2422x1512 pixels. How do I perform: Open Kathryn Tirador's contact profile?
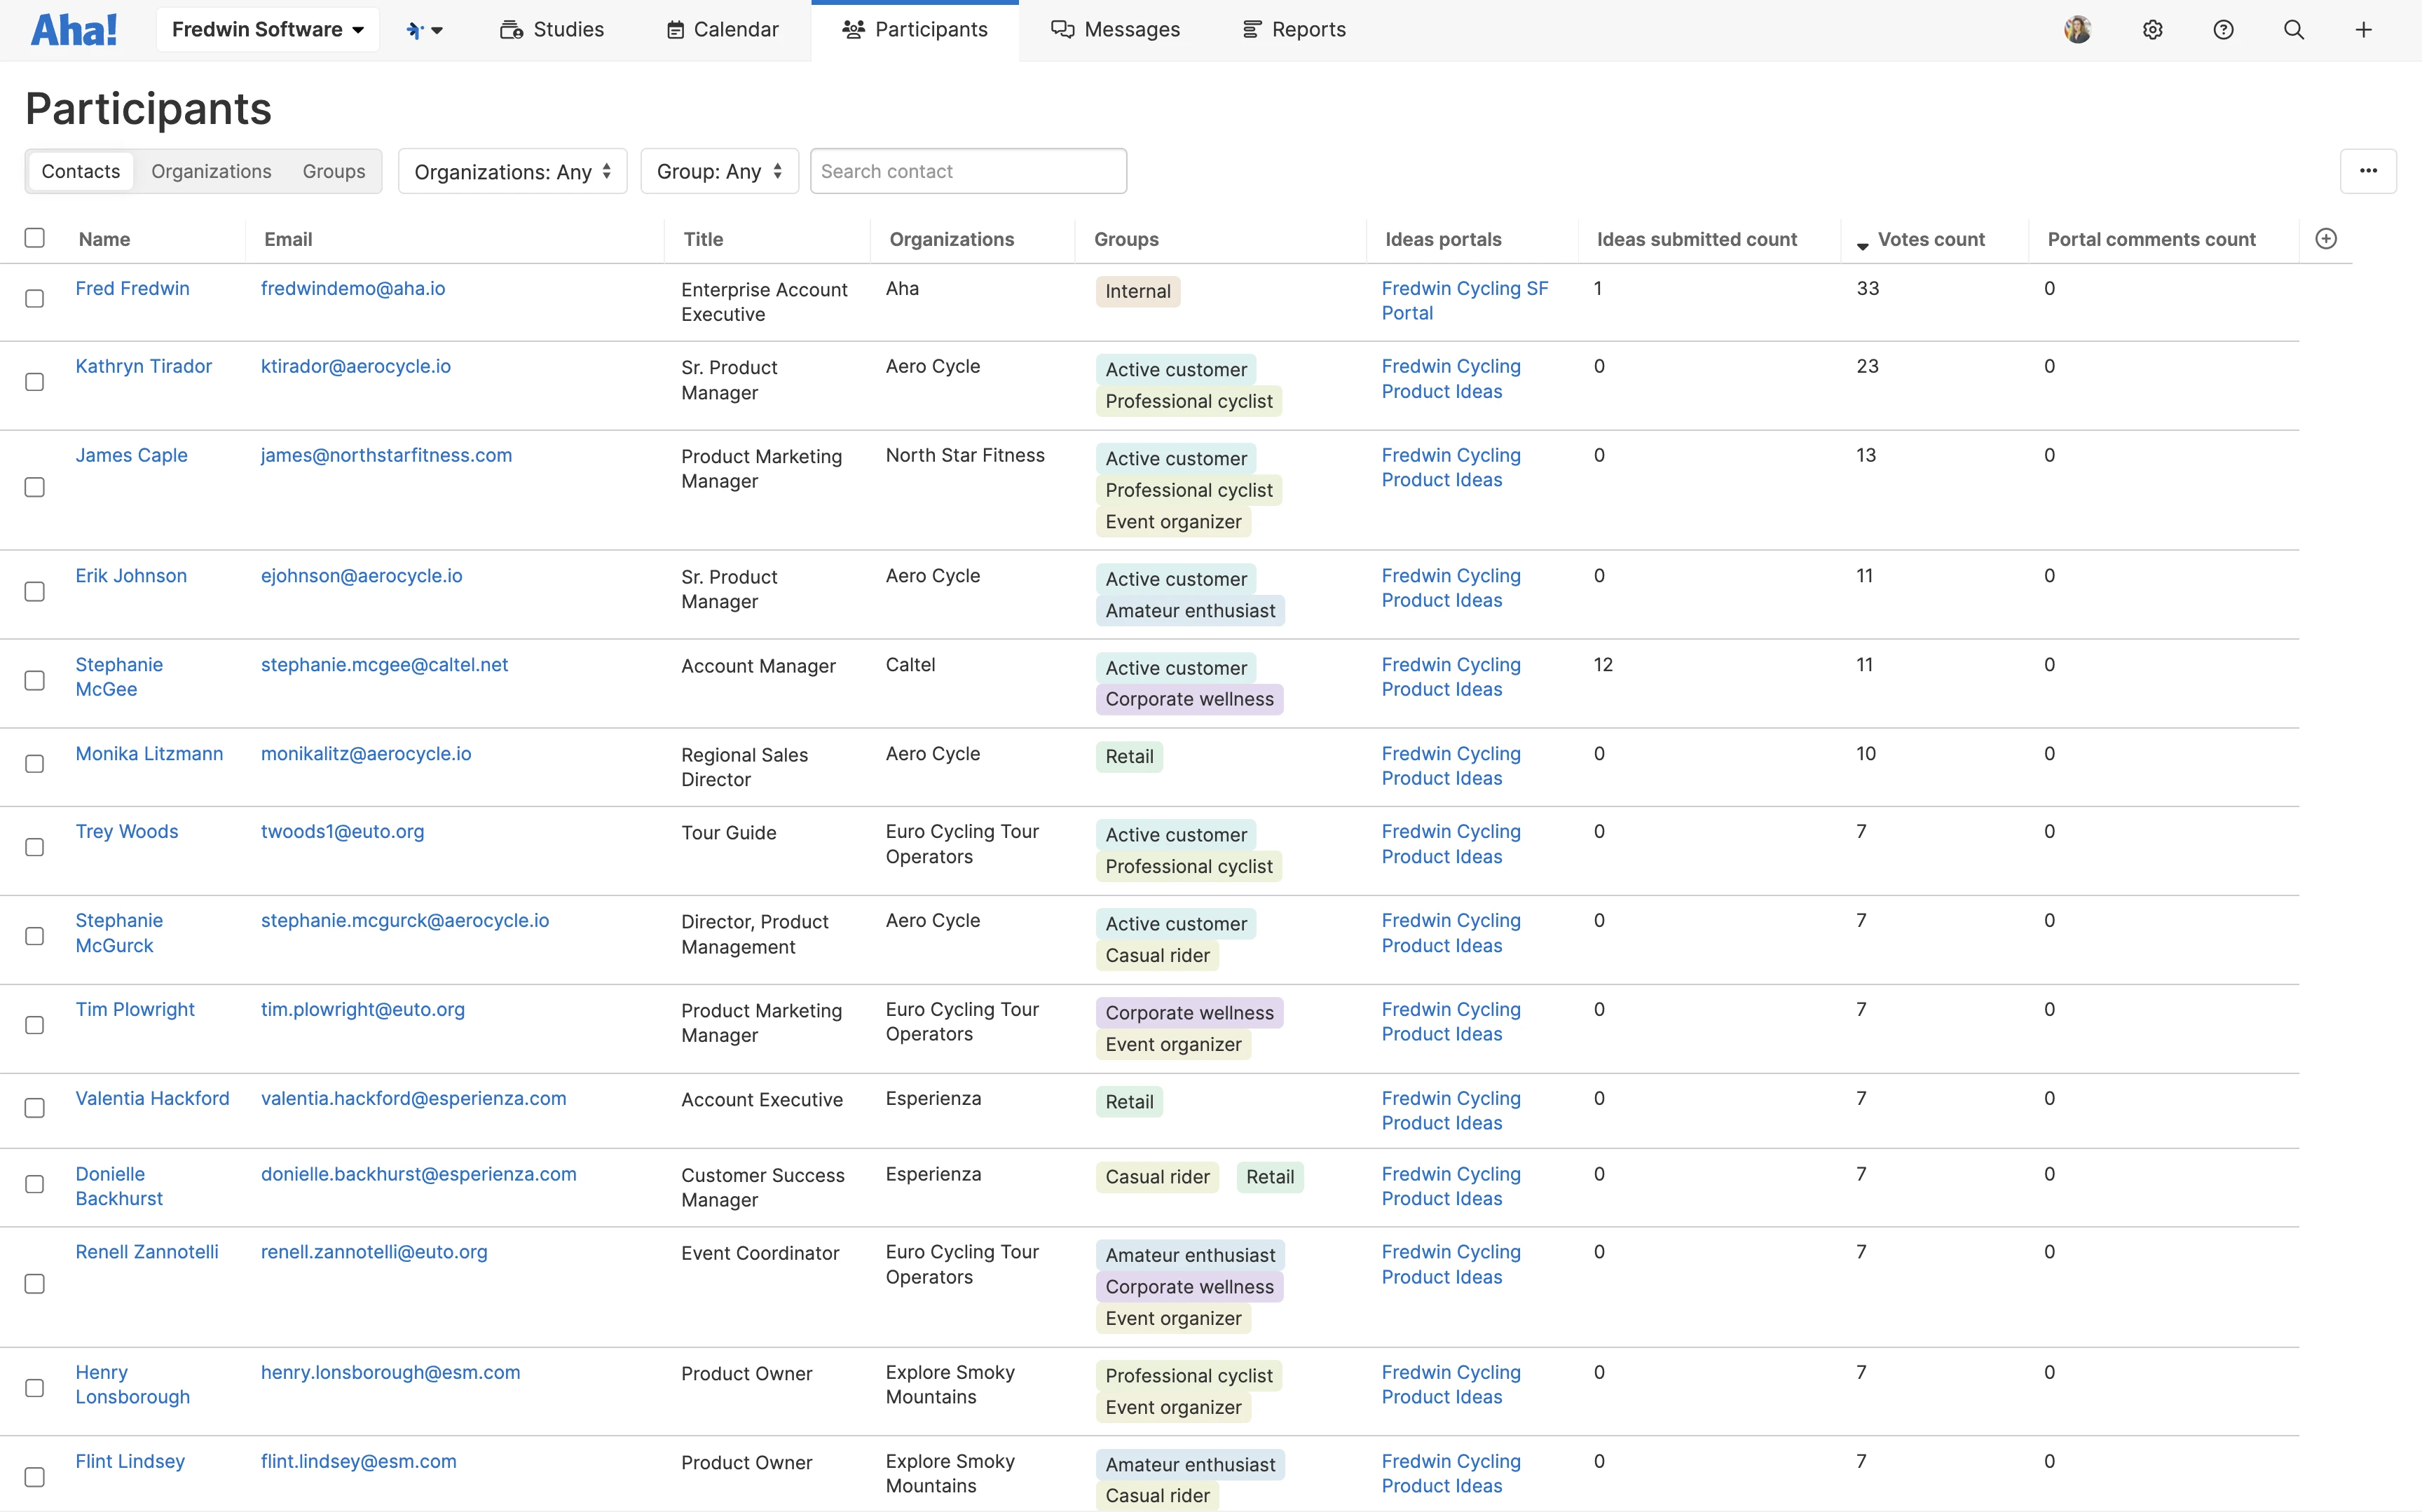click(144, 366)
